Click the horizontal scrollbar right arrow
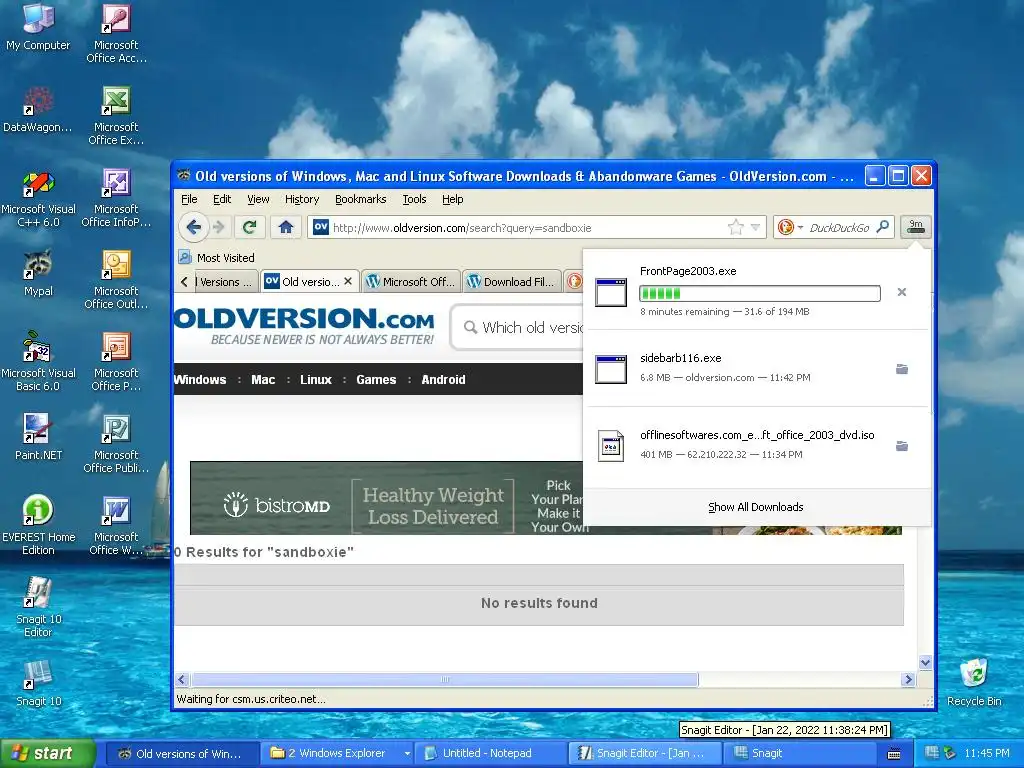1024x768 pixels. coord(908,679)
